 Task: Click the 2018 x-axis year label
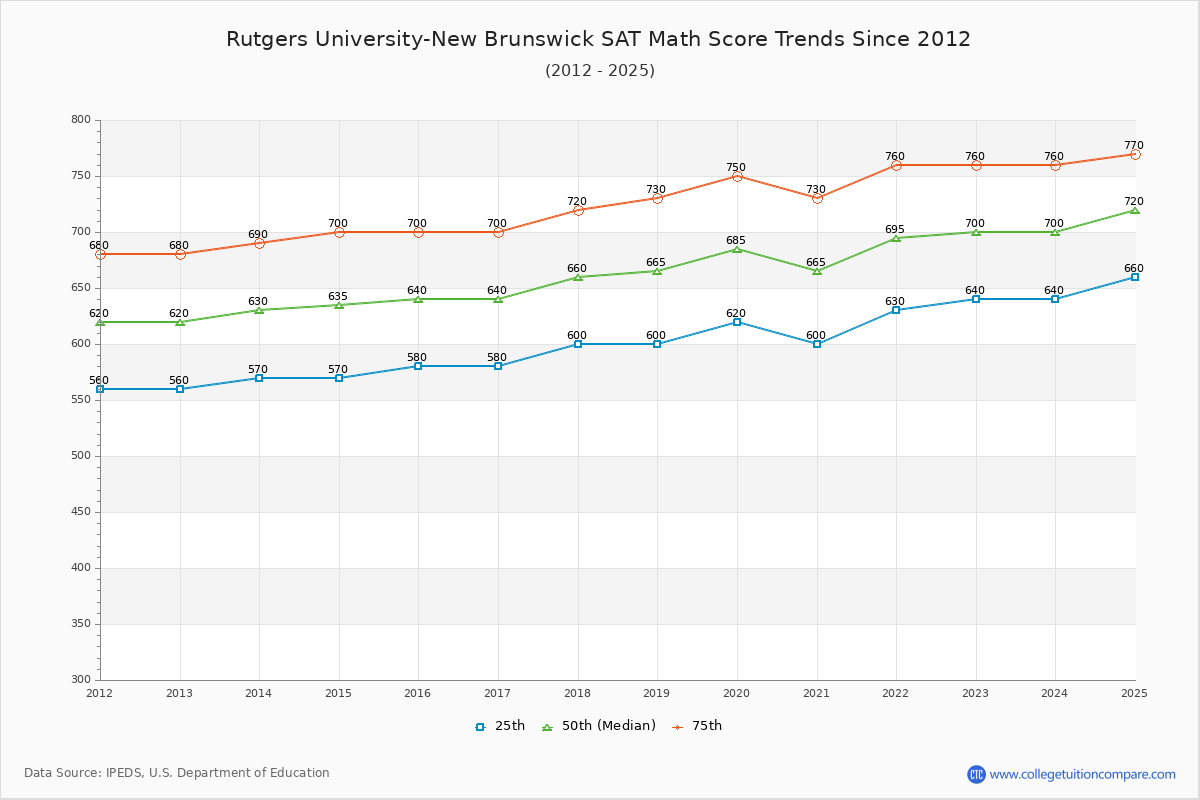[578, 693]
